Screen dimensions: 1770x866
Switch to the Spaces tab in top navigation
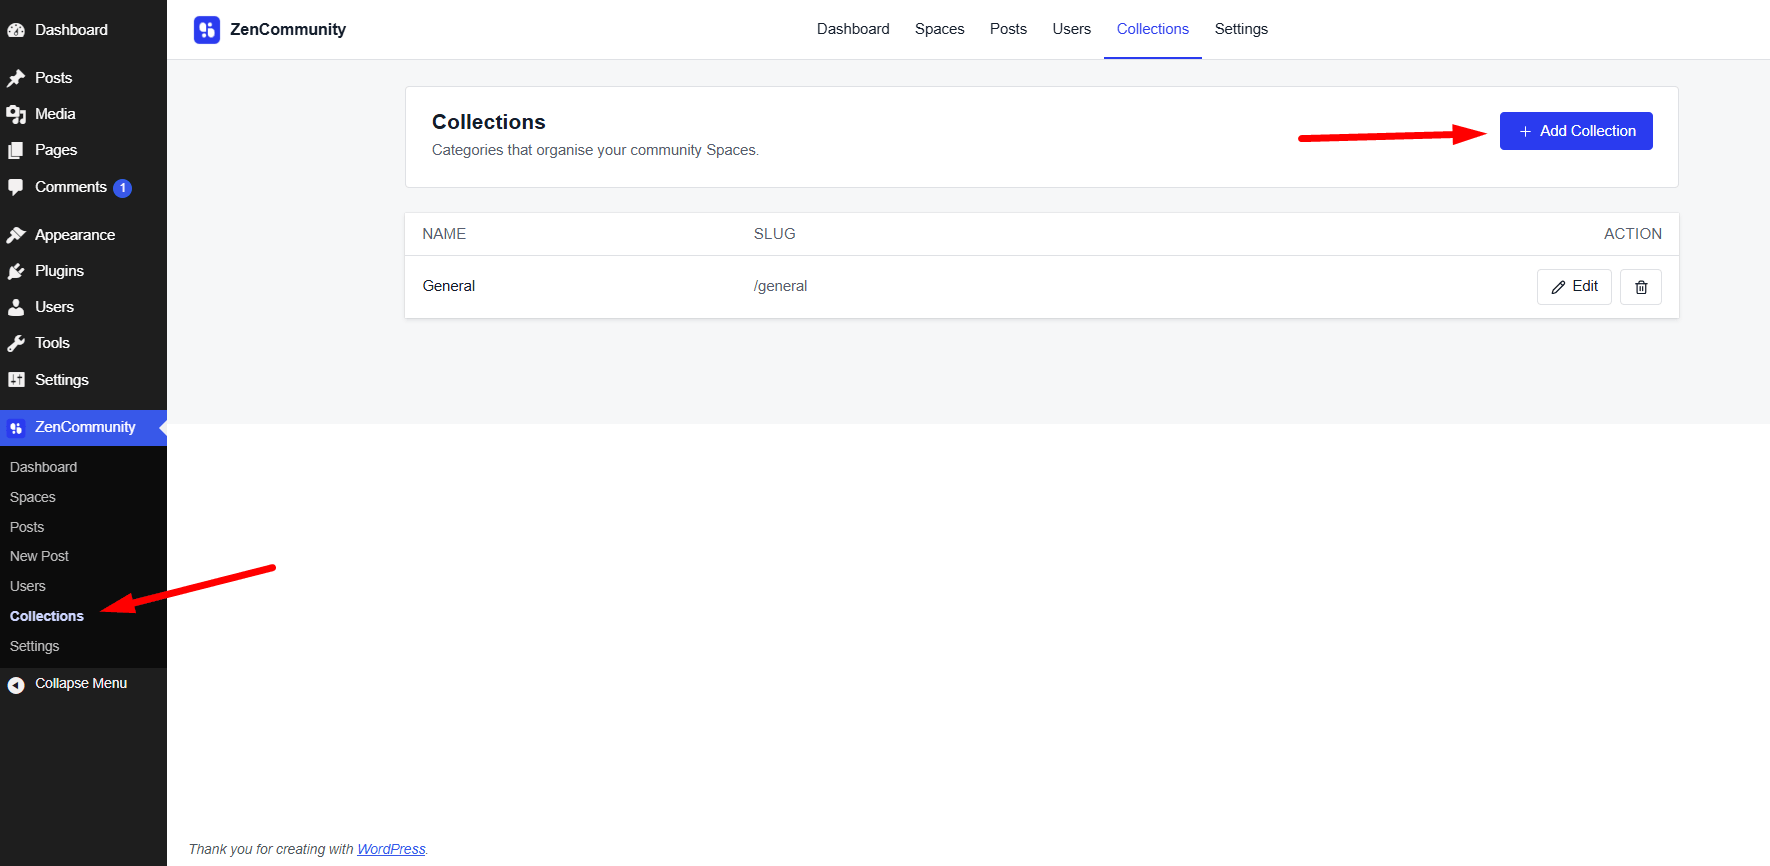(940, 29)
